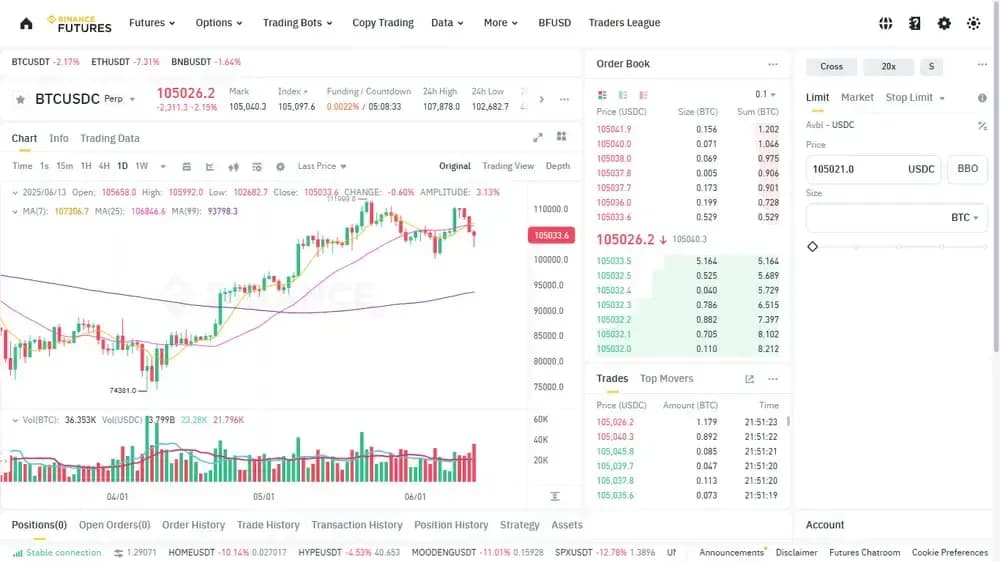The width and height of the screenshot is (1000, 562).
Task: Open the order type info icon
Action: (982, 98)
